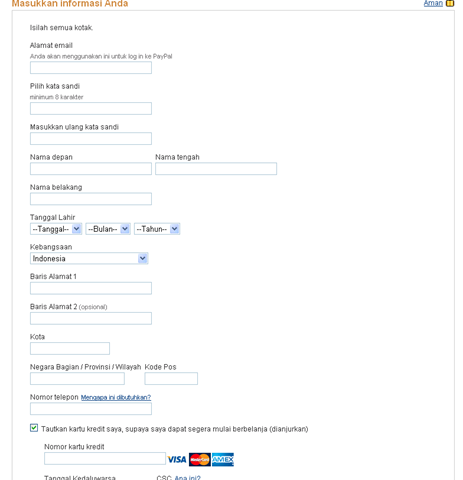Select the Masukkan ulang kata sandi field
Image resolution: width=463 pixels, height=480 pixels.
pyautogui.click(x=91, y=139)
